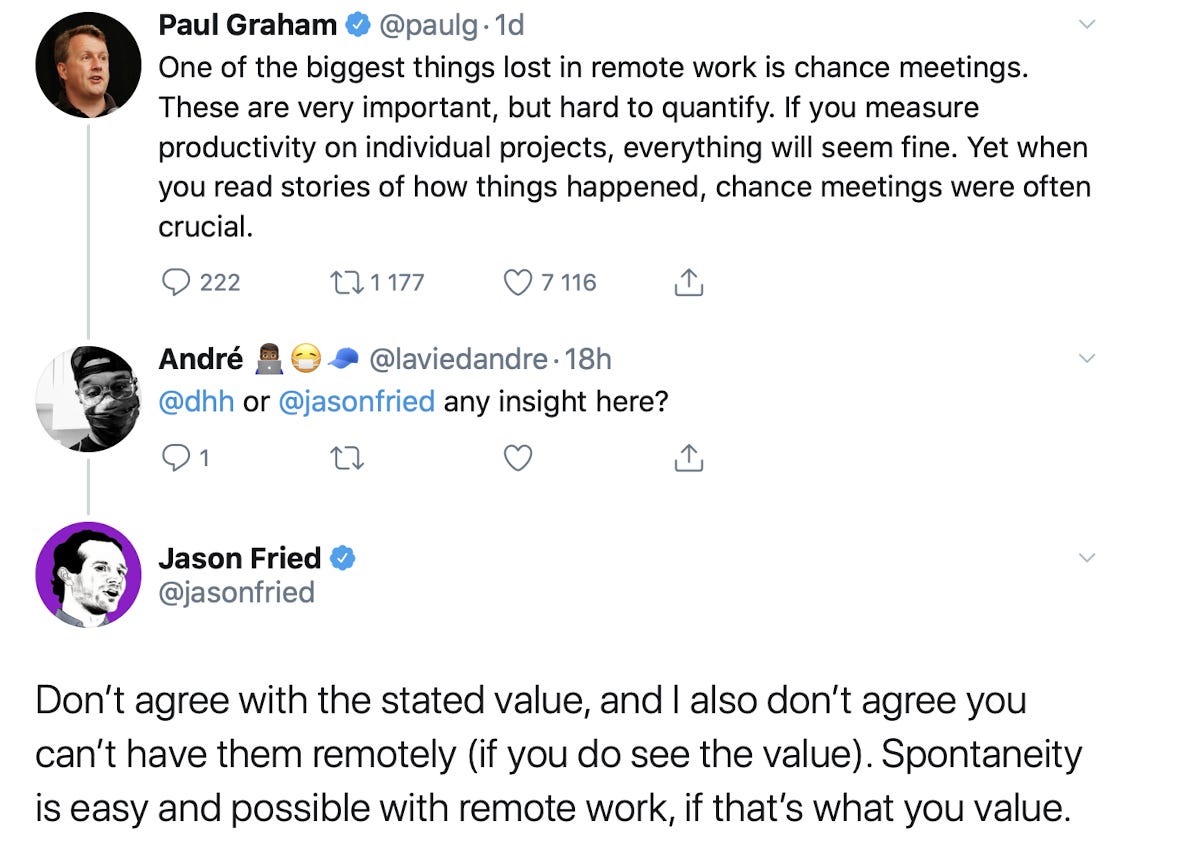This screenshot has width=1180, height=852.
Task: View Paul Graham's profile picture
Action: 88,65
